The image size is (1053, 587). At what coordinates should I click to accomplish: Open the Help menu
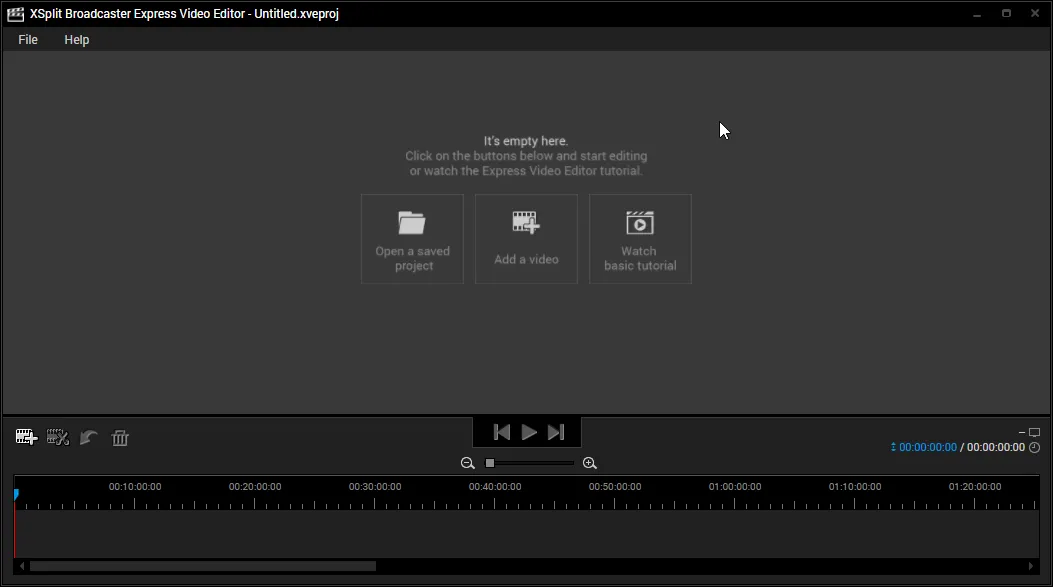(x=77, y=40)
